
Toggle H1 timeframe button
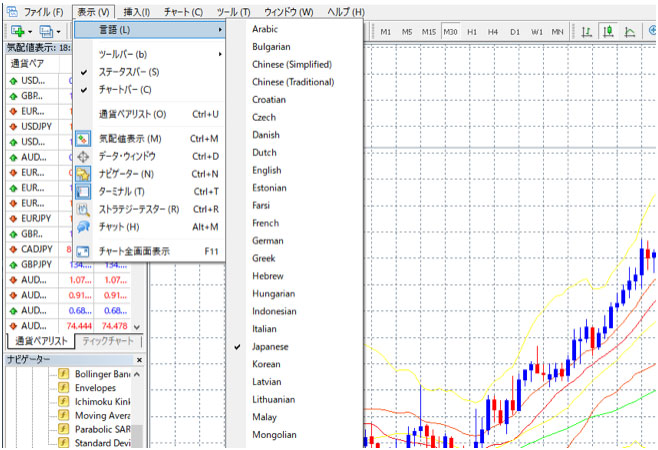pos(472,32)
